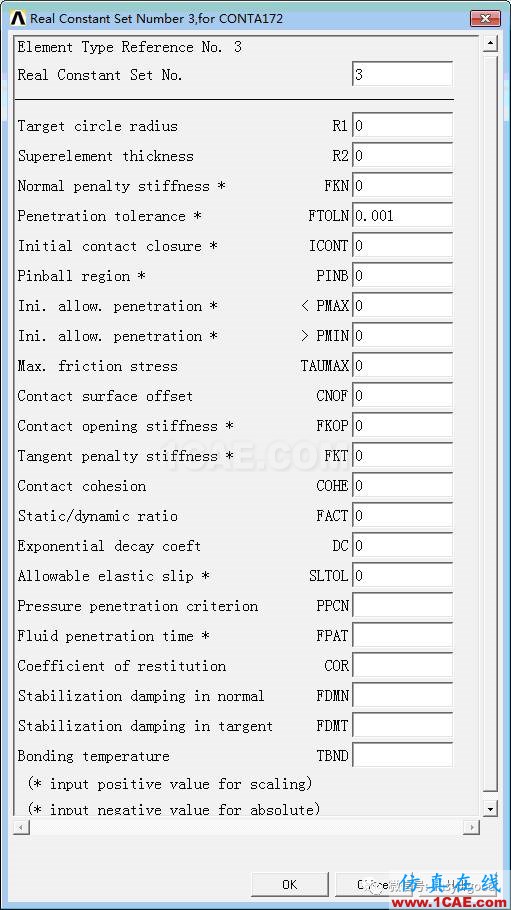Click the TAUMAX max friction stress field

click(402, 366)
